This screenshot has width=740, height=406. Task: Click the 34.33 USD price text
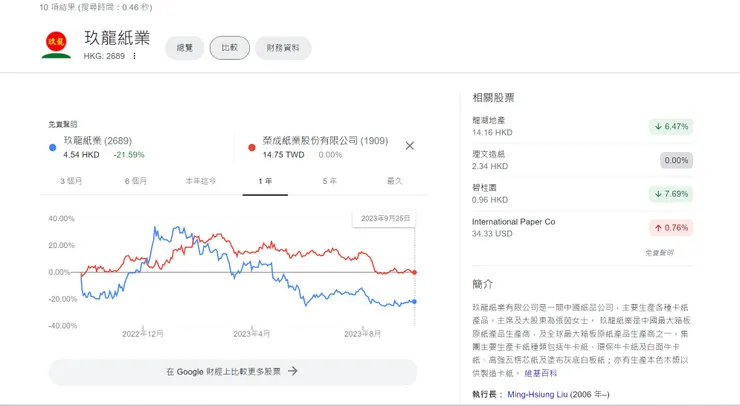[x=492, y=234]
